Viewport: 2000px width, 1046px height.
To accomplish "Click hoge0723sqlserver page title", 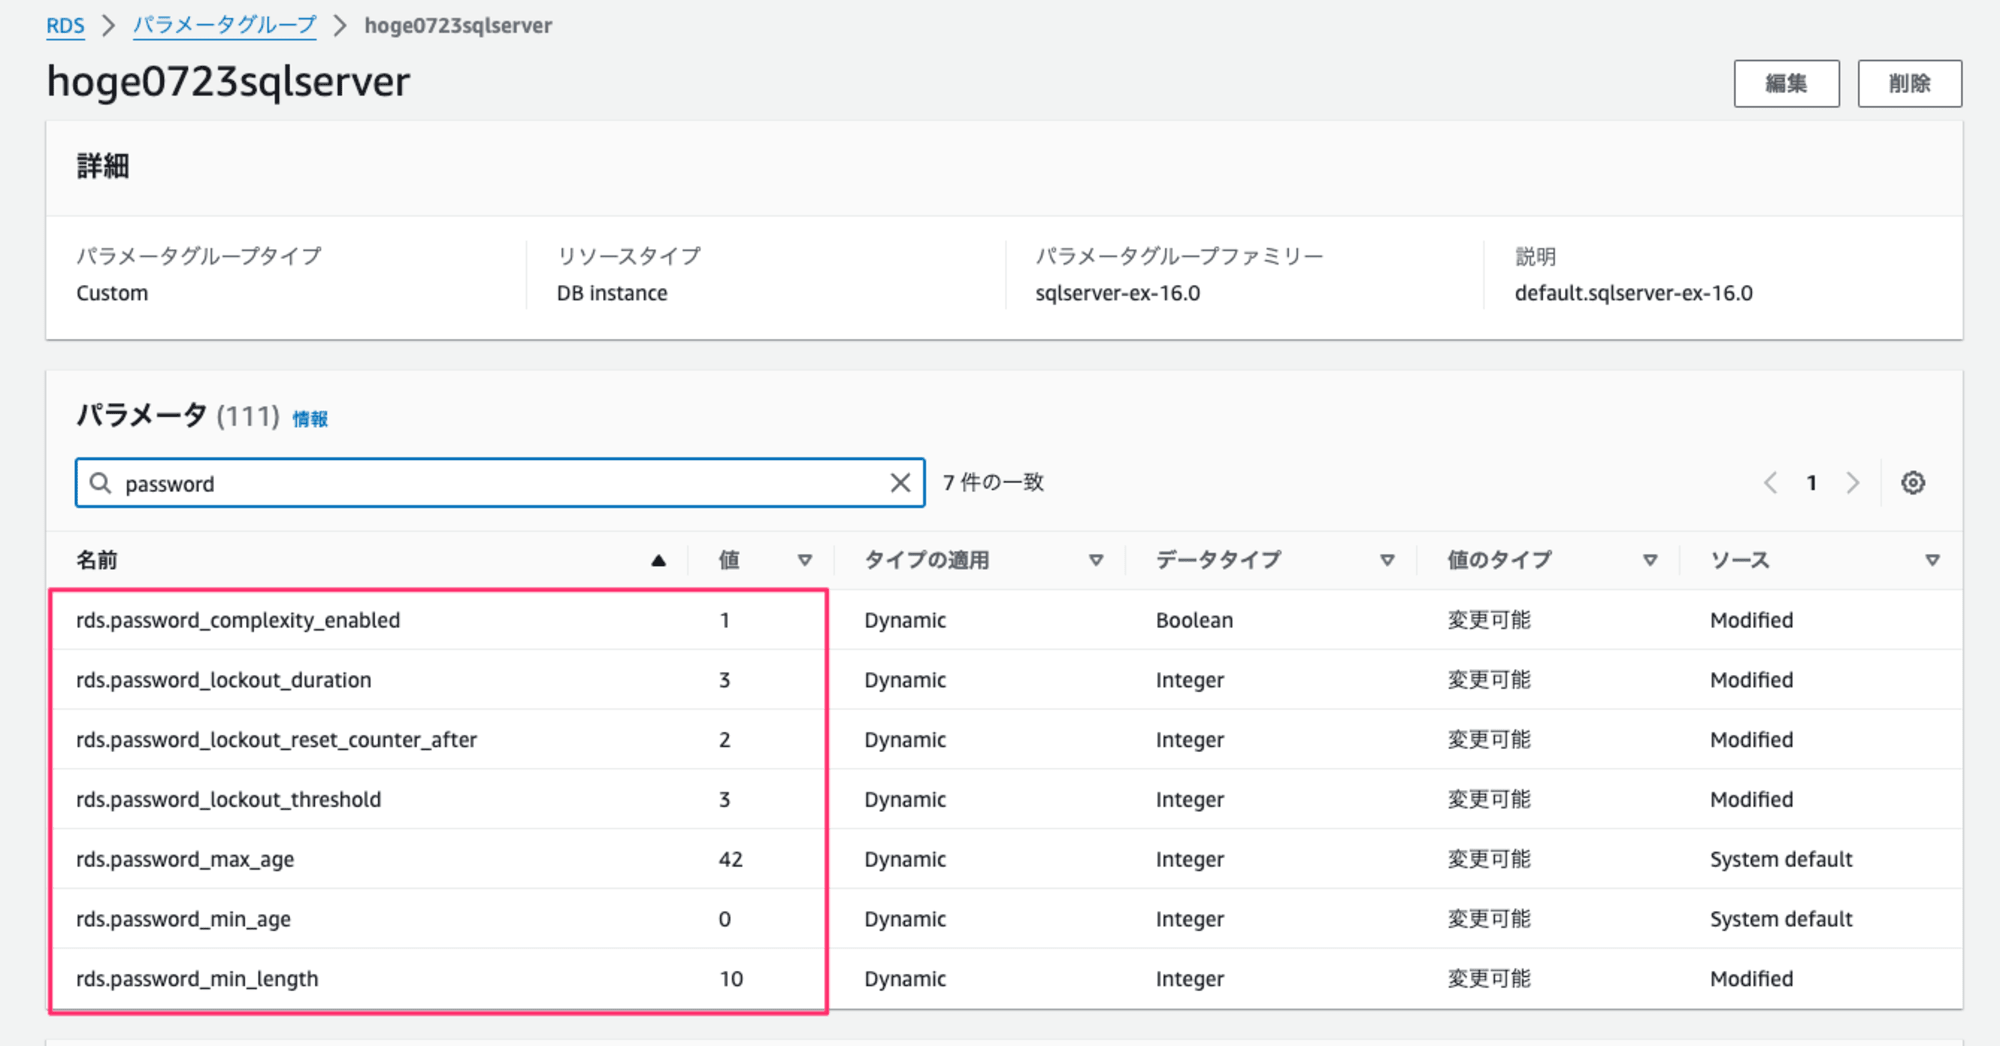I will pyautogui.click(x=228, y=82).
